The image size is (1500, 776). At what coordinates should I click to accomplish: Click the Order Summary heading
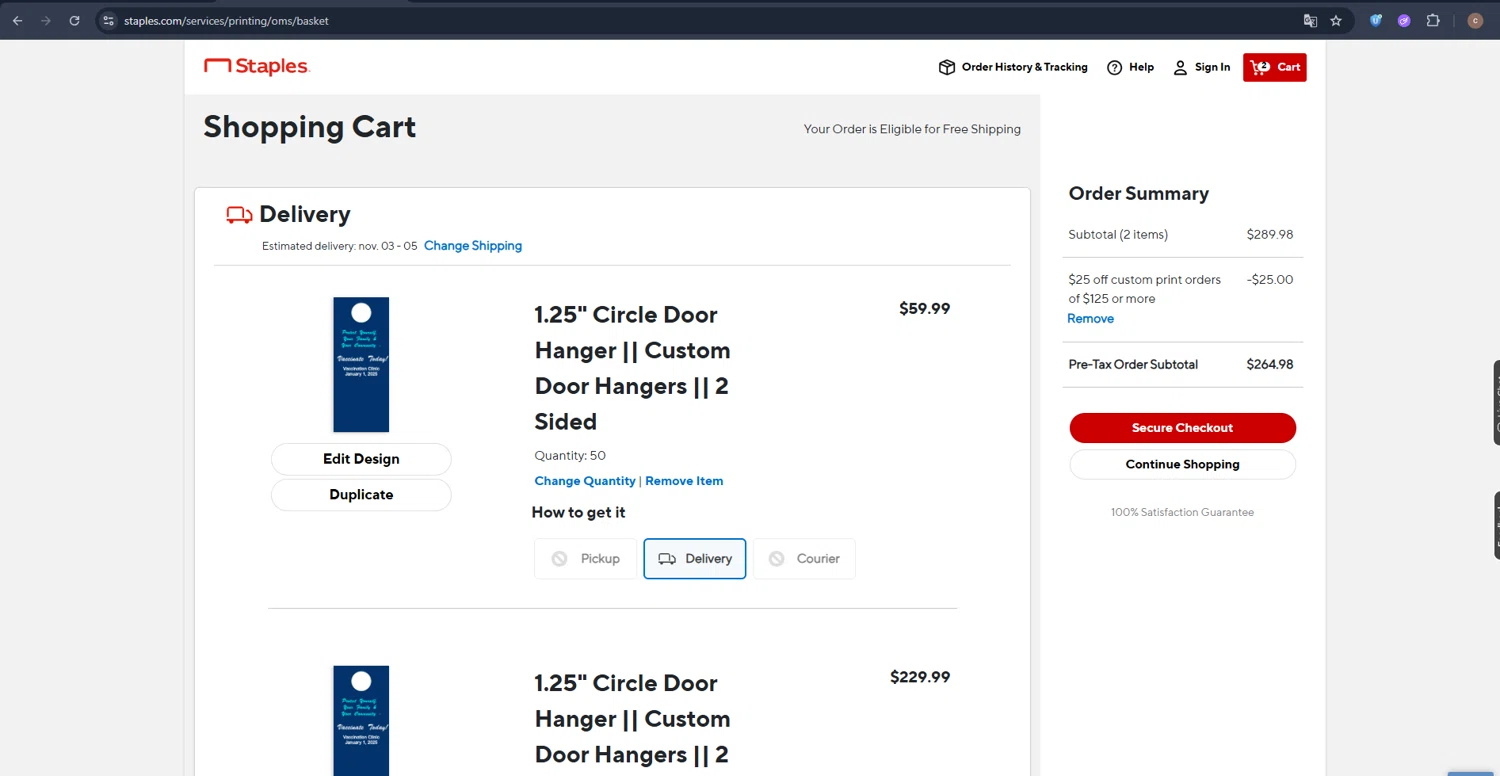(x=1139, y=194)
